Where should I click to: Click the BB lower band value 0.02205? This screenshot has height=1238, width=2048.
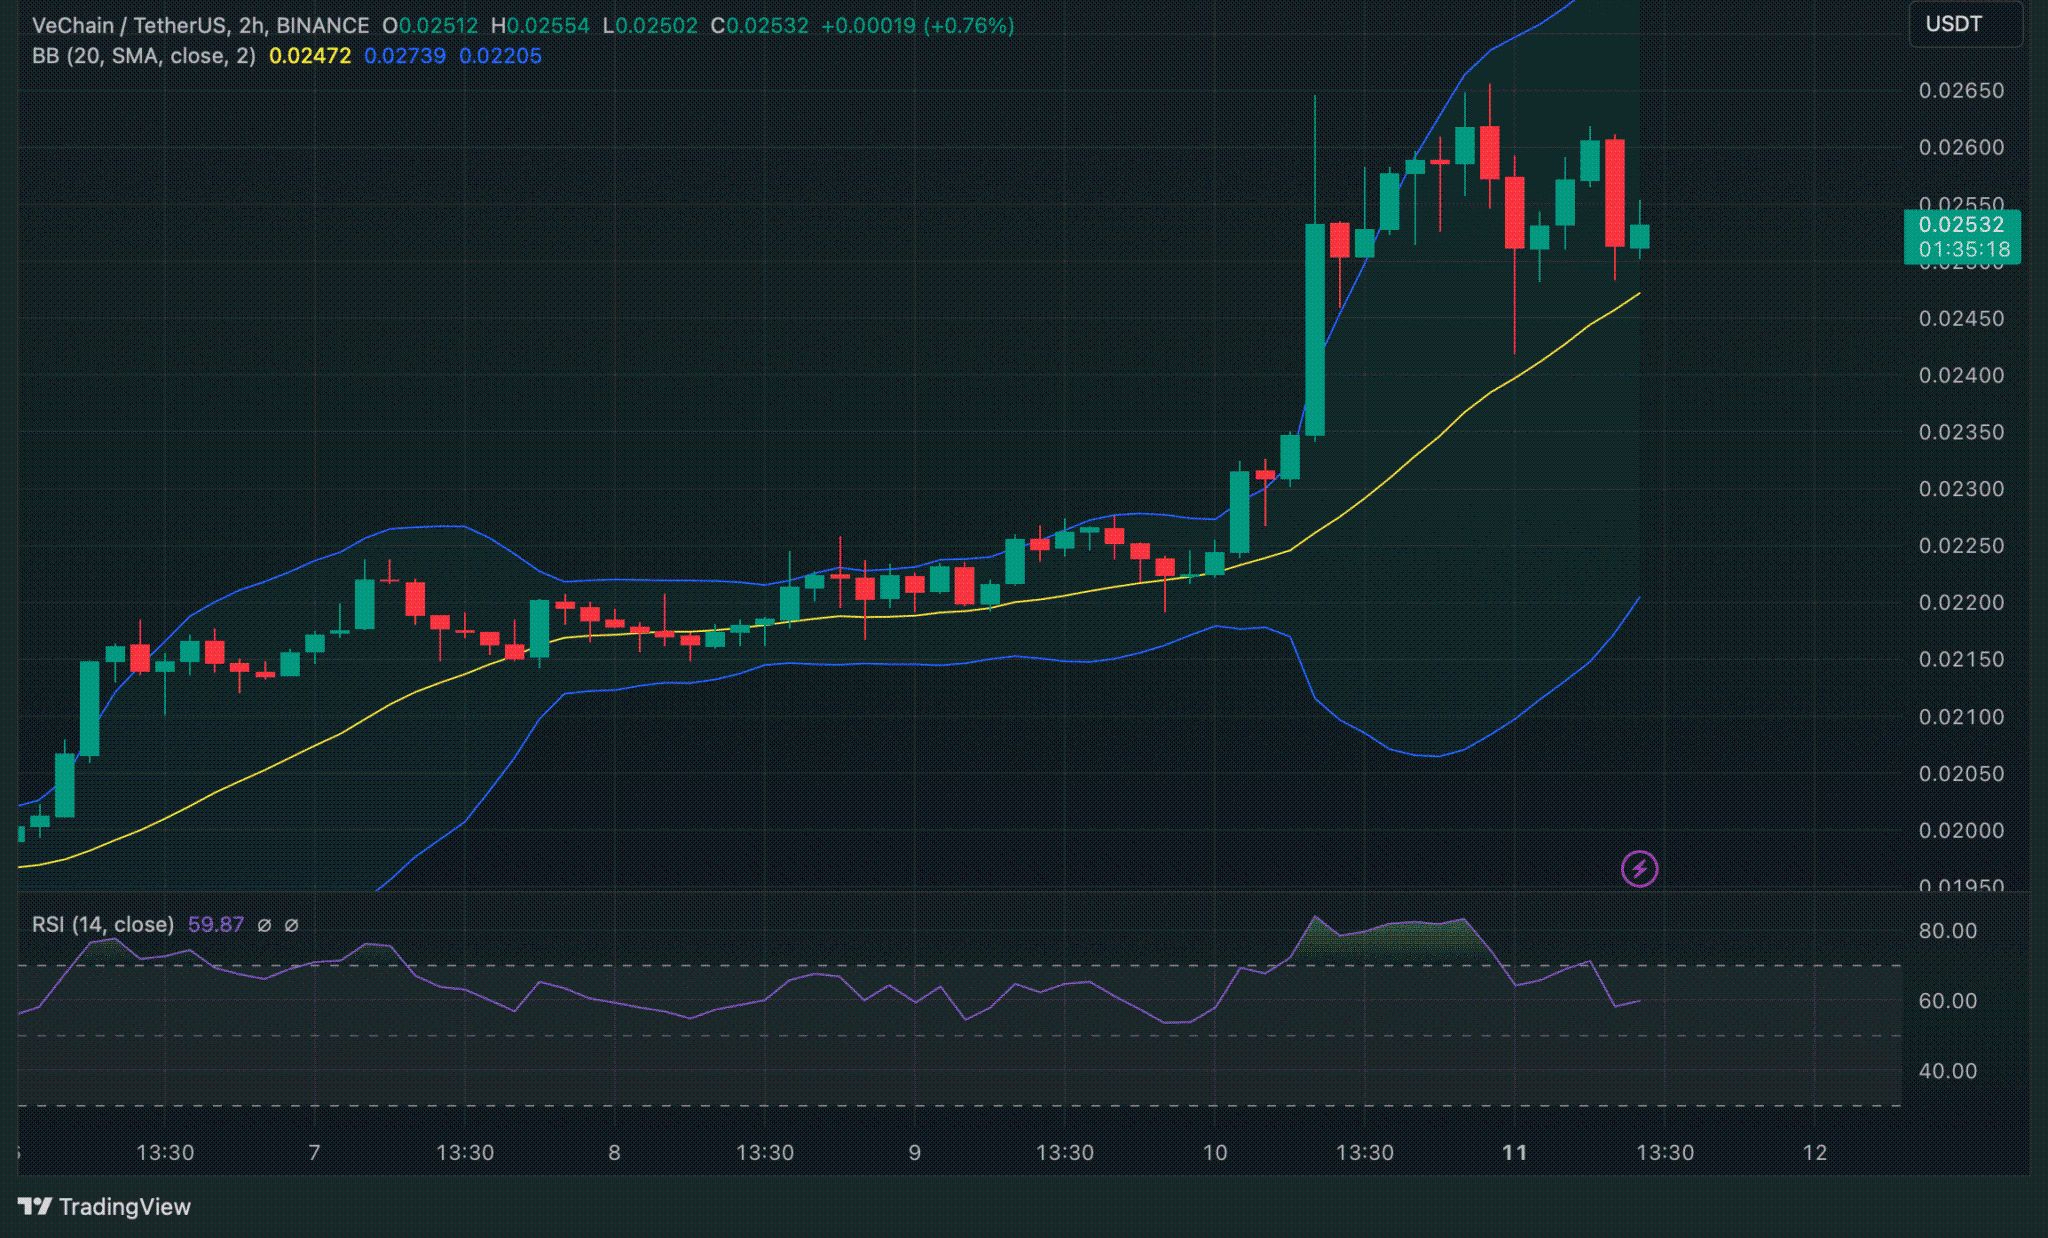500,56
